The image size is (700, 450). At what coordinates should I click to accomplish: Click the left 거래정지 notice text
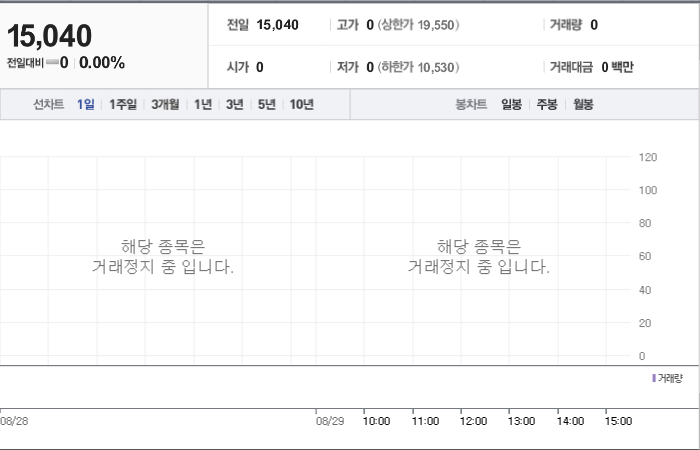162,257
